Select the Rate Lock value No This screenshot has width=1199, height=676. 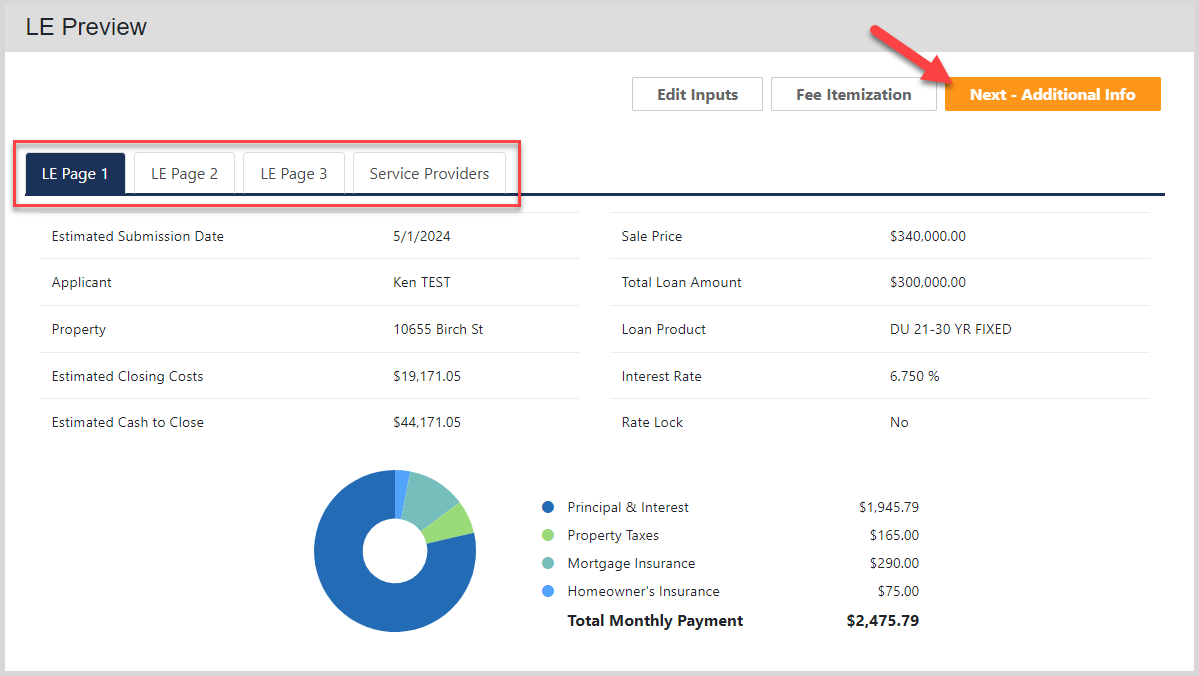[x=899, y=422]
